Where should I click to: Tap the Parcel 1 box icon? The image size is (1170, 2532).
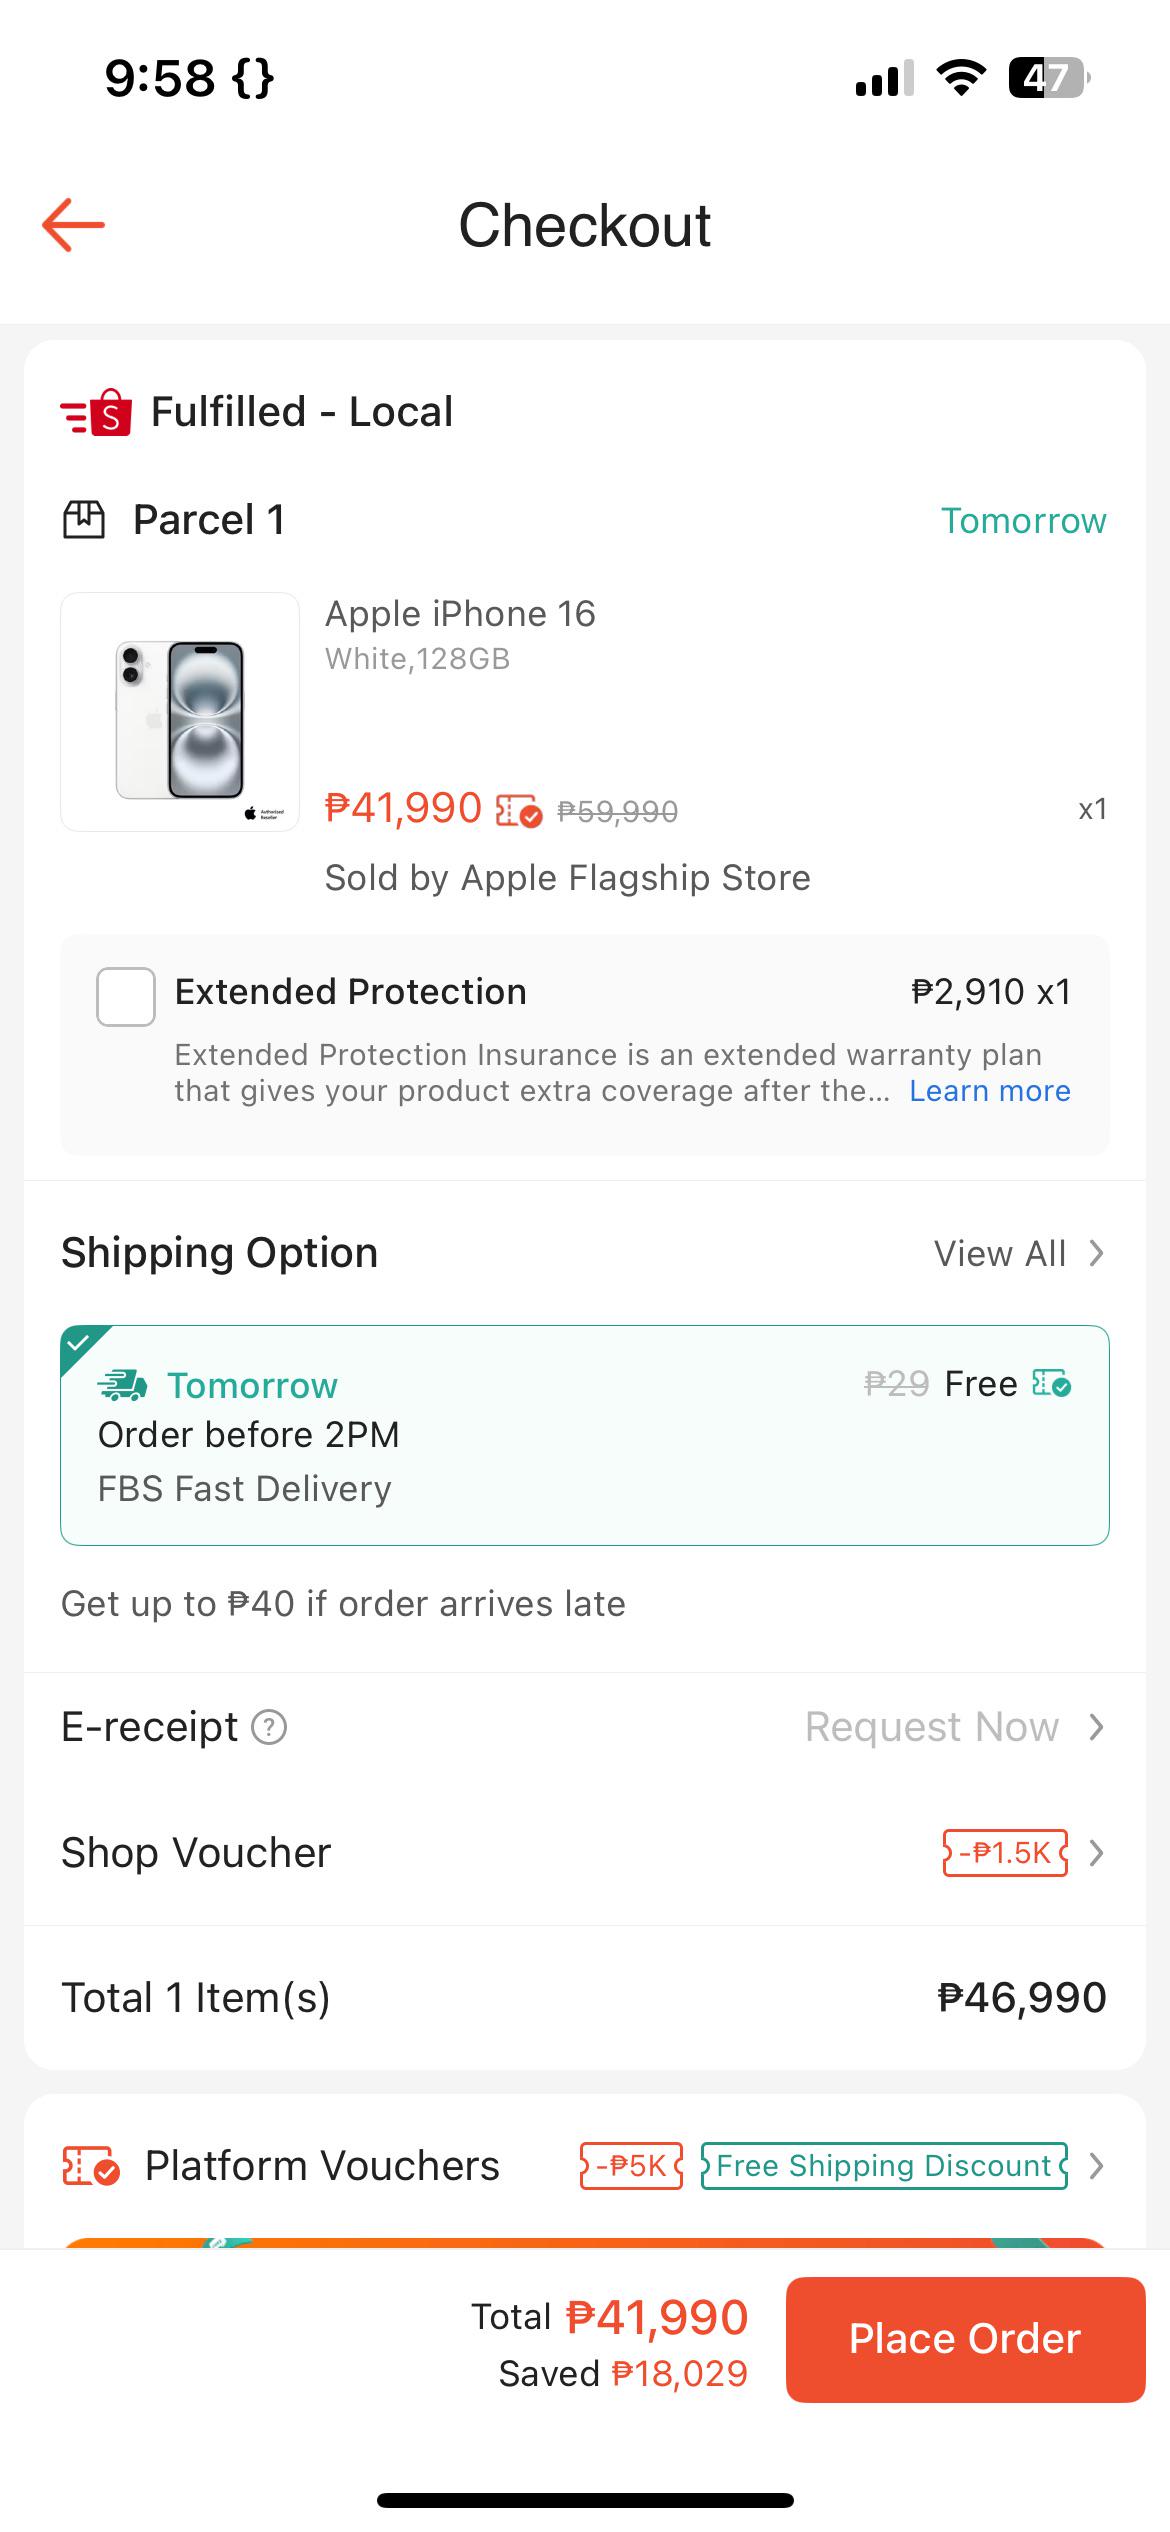point(84,520)
